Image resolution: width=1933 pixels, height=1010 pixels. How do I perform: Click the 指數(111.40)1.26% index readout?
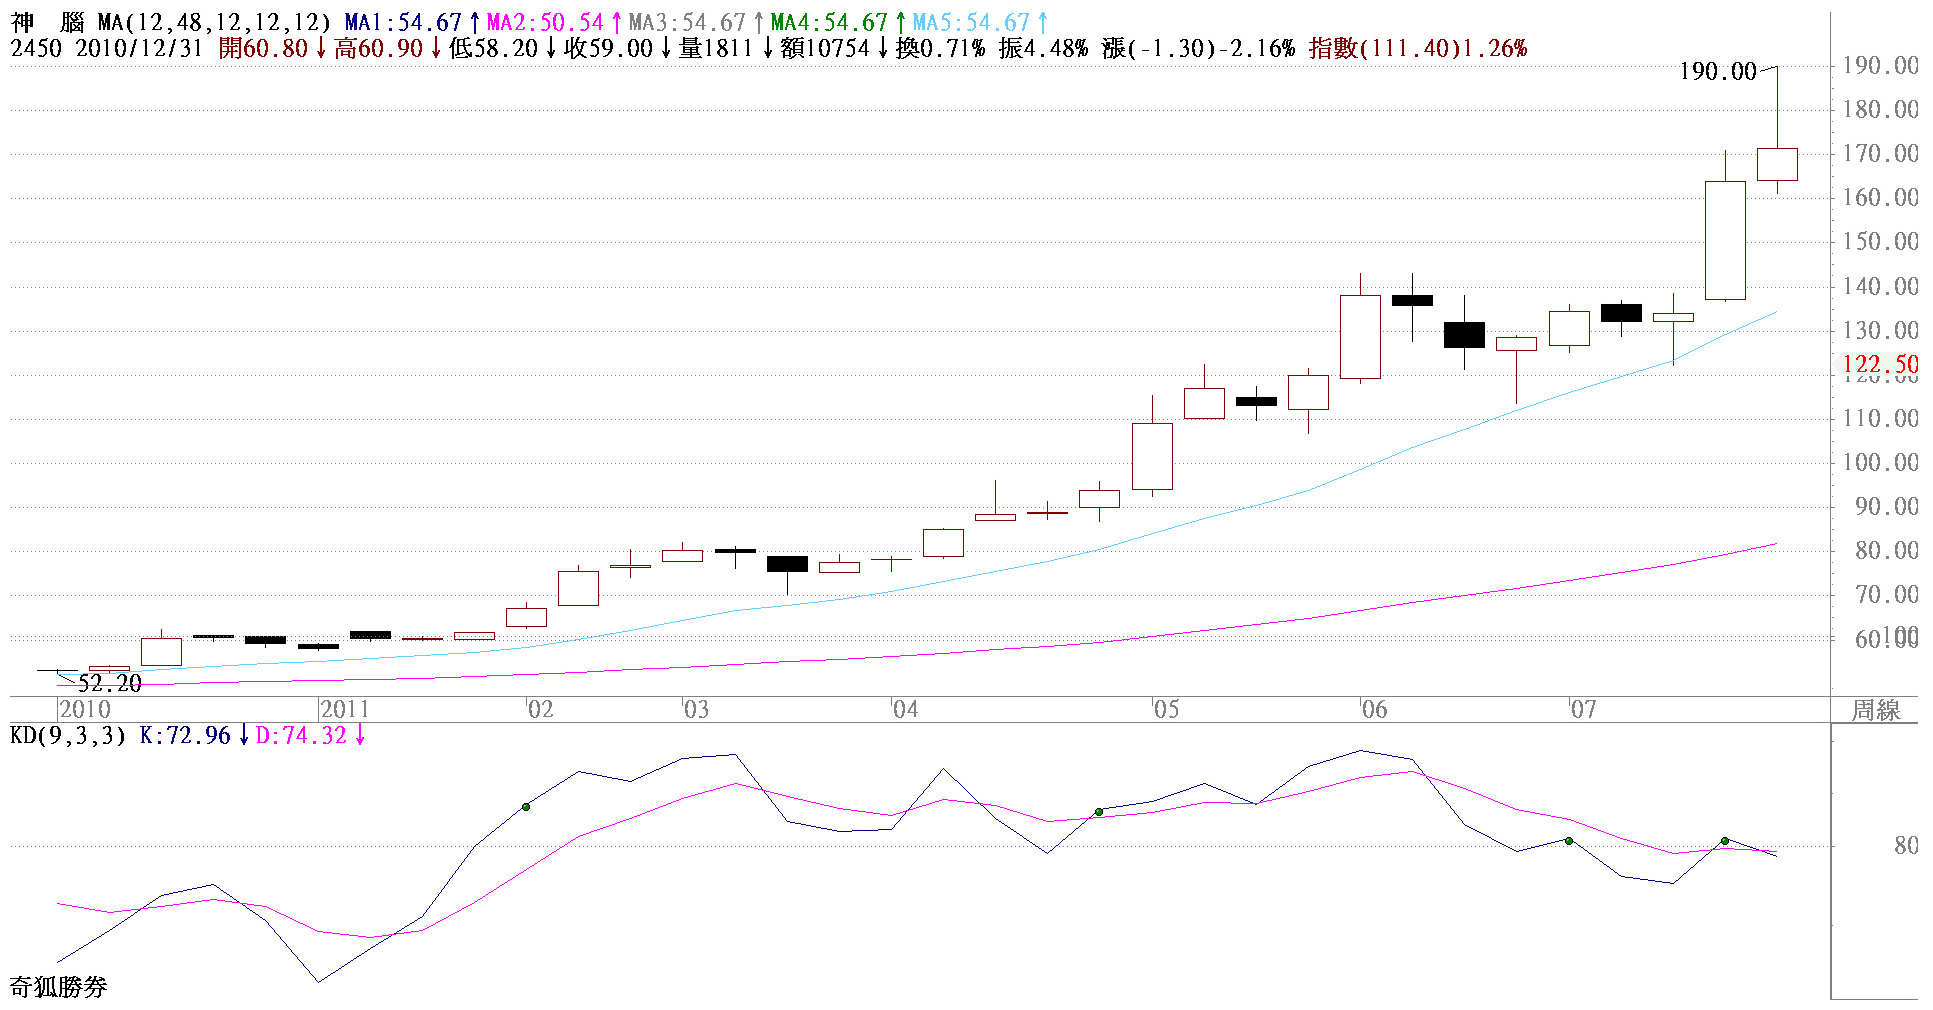[x=1417, y=48]
